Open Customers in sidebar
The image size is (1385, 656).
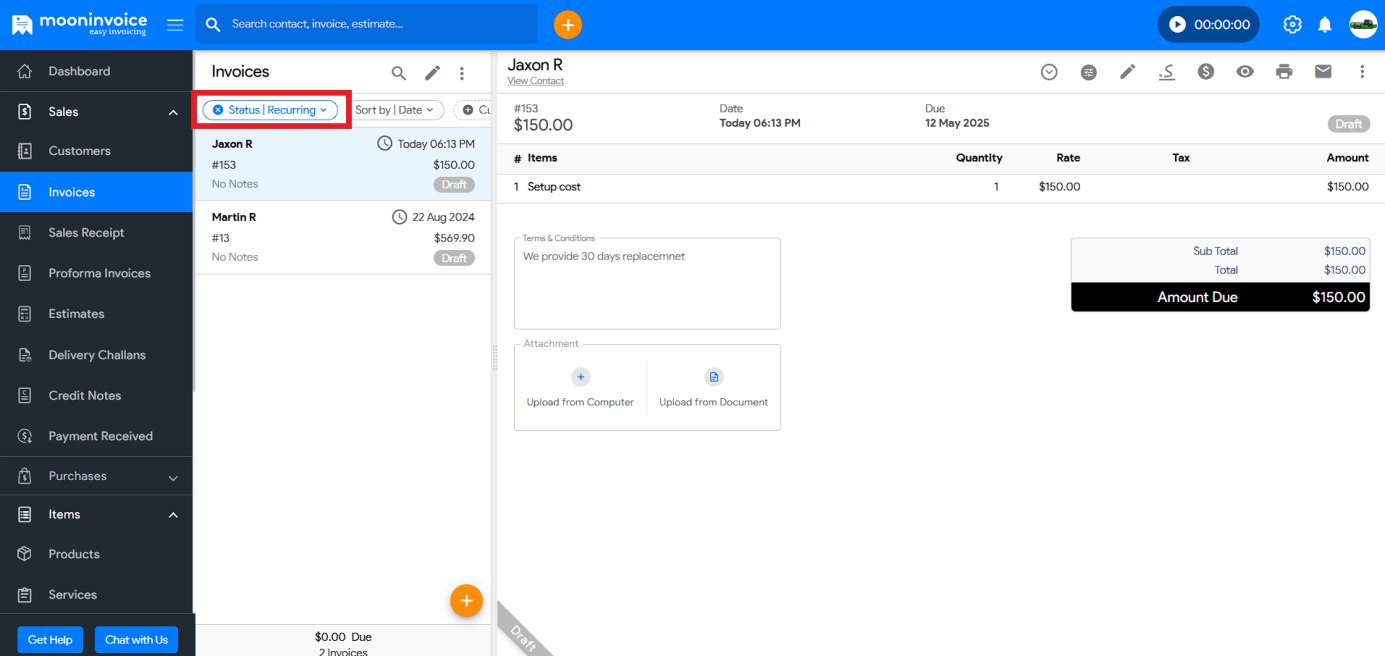[x=96, y=151]
